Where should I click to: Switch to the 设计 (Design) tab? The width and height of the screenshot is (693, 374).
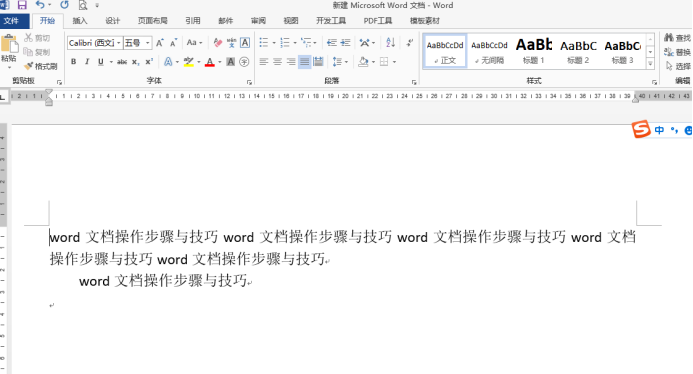coord(112,21)
